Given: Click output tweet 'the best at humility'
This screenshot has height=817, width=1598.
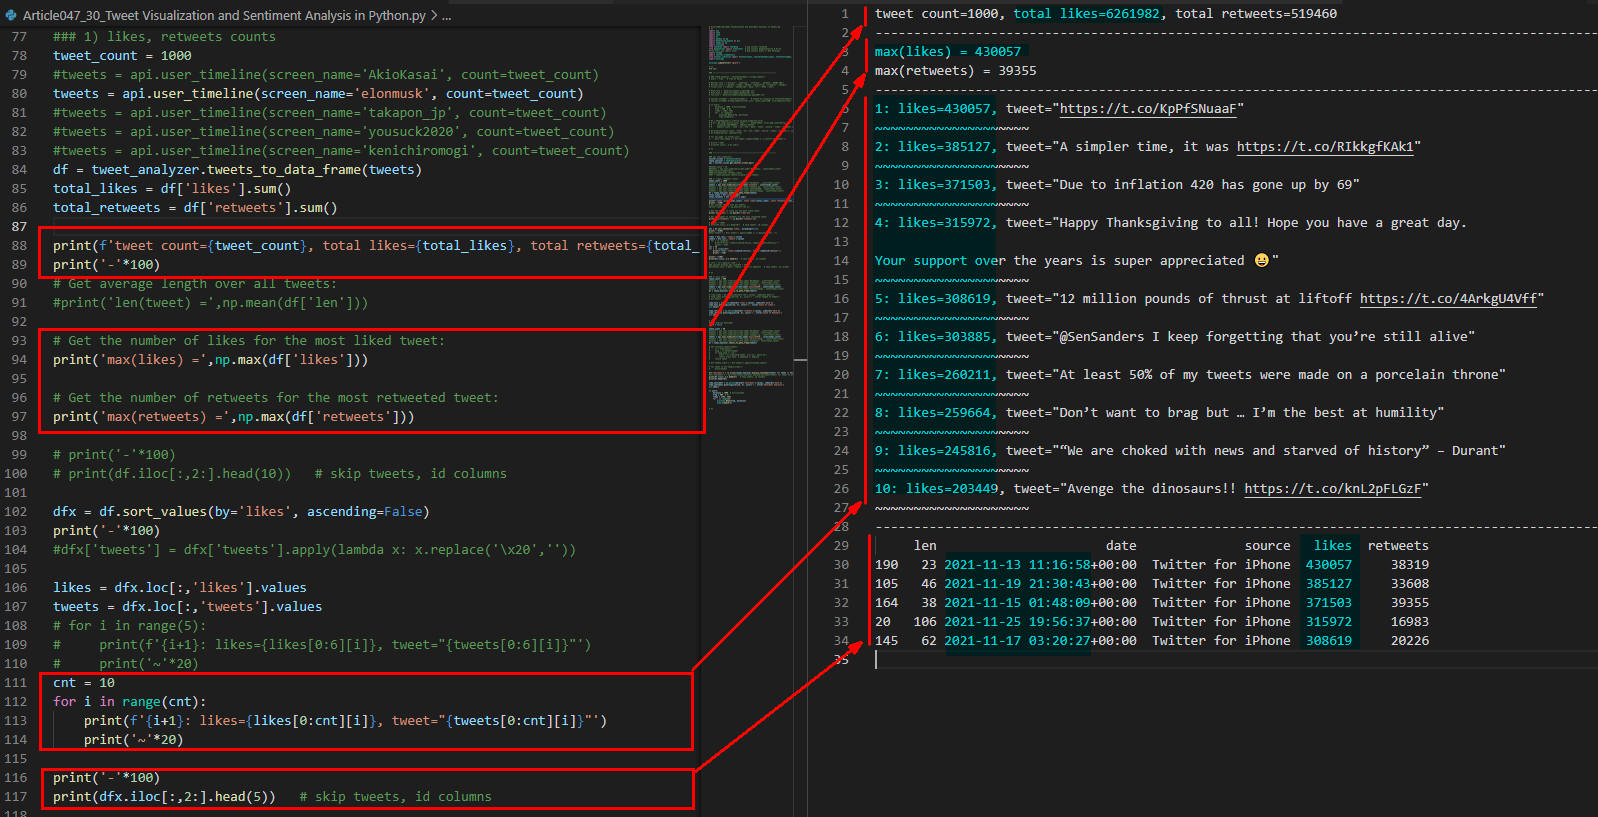Looking at the screenshot, I should pos(1359,412).
